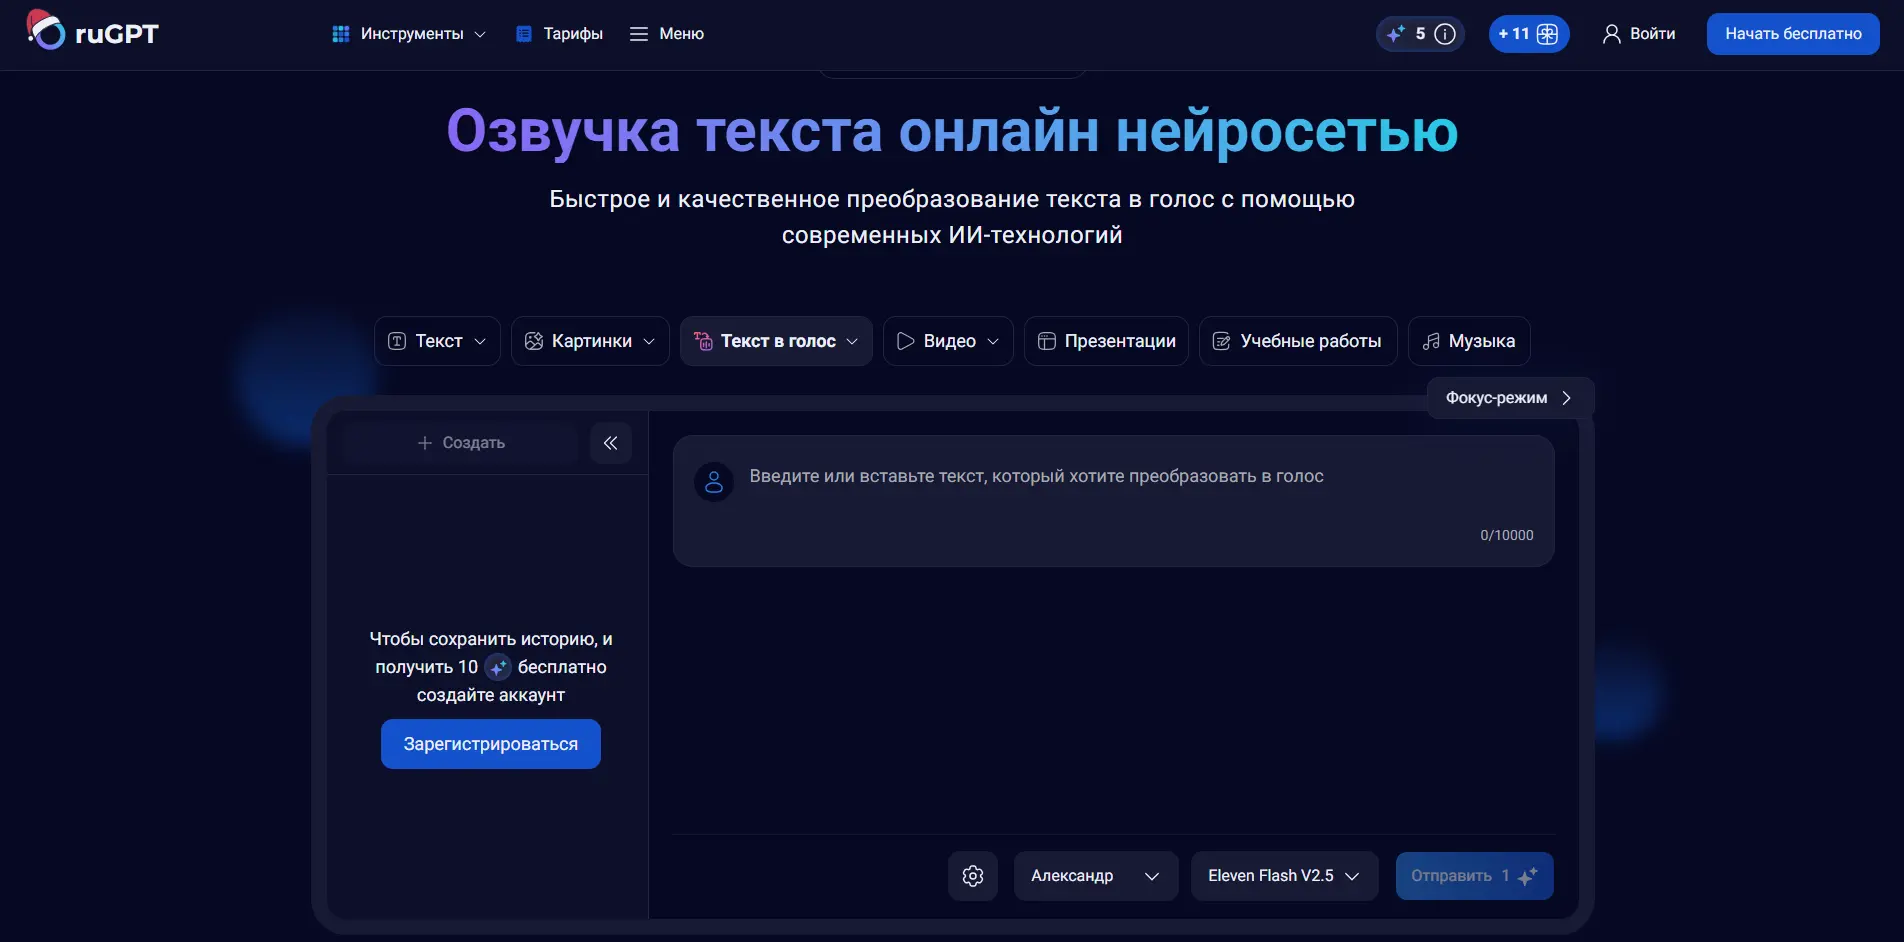Viewport: 1904px width, 942px height.
Task: Open the Eleven Flash V2.5 model dropdown
Action: coord(1283,876)
